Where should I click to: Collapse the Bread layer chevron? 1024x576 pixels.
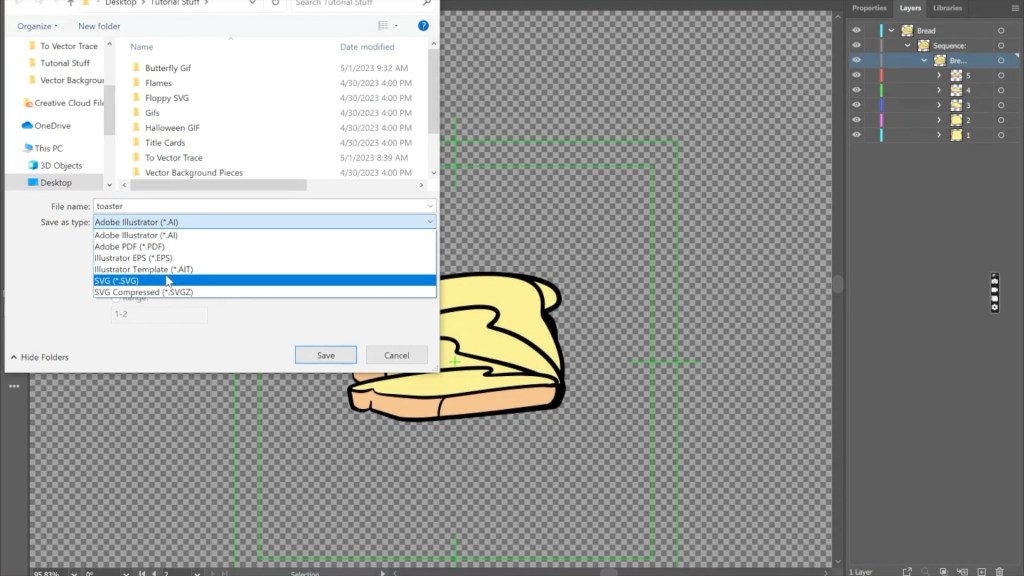(891, 31)
